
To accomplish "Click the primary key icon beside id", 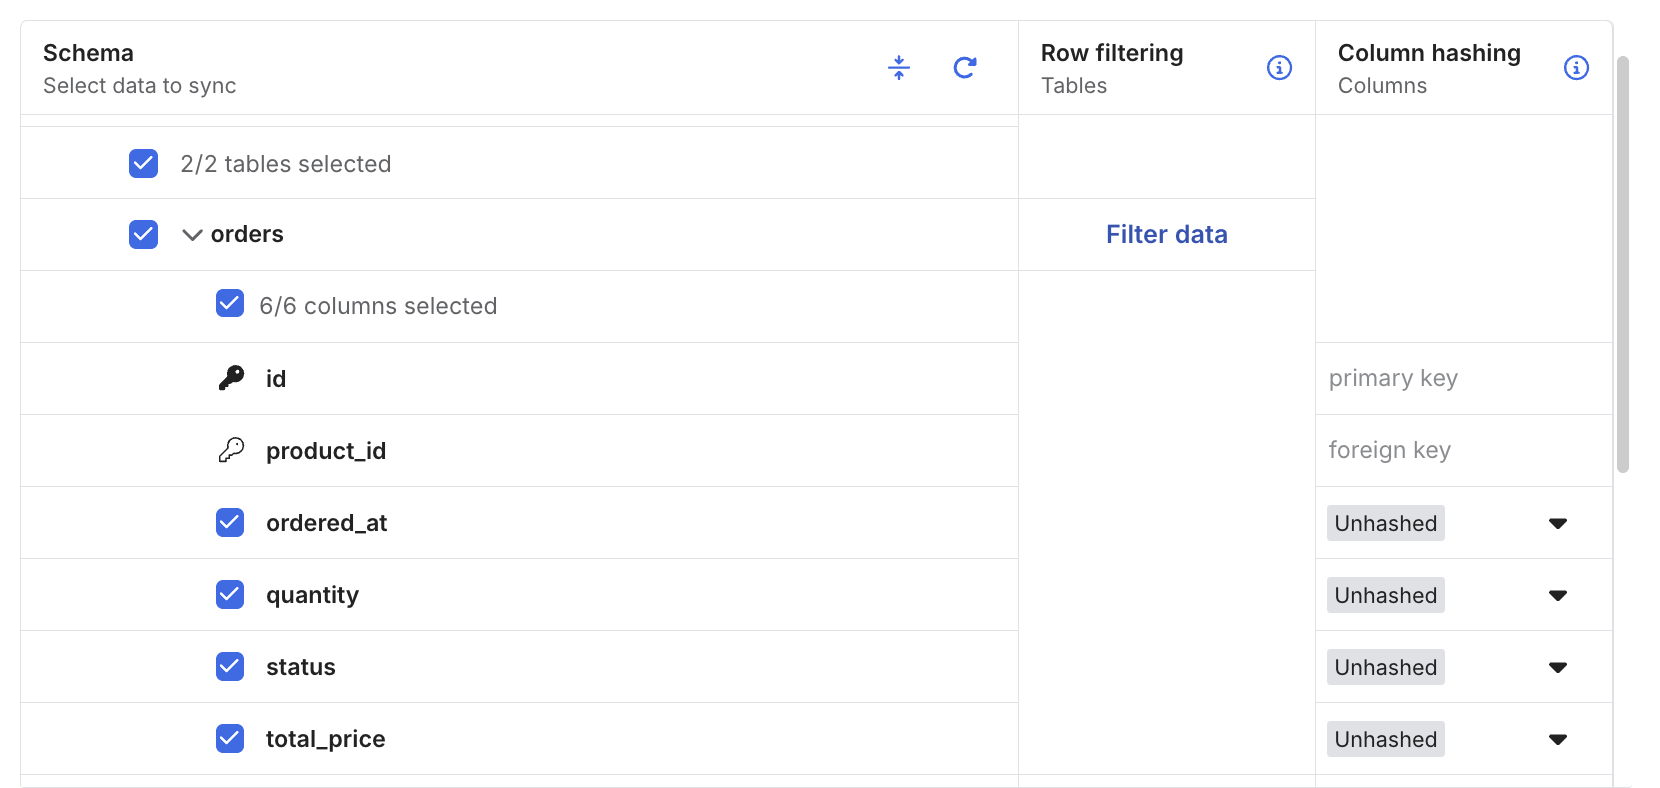I will 231,378.
